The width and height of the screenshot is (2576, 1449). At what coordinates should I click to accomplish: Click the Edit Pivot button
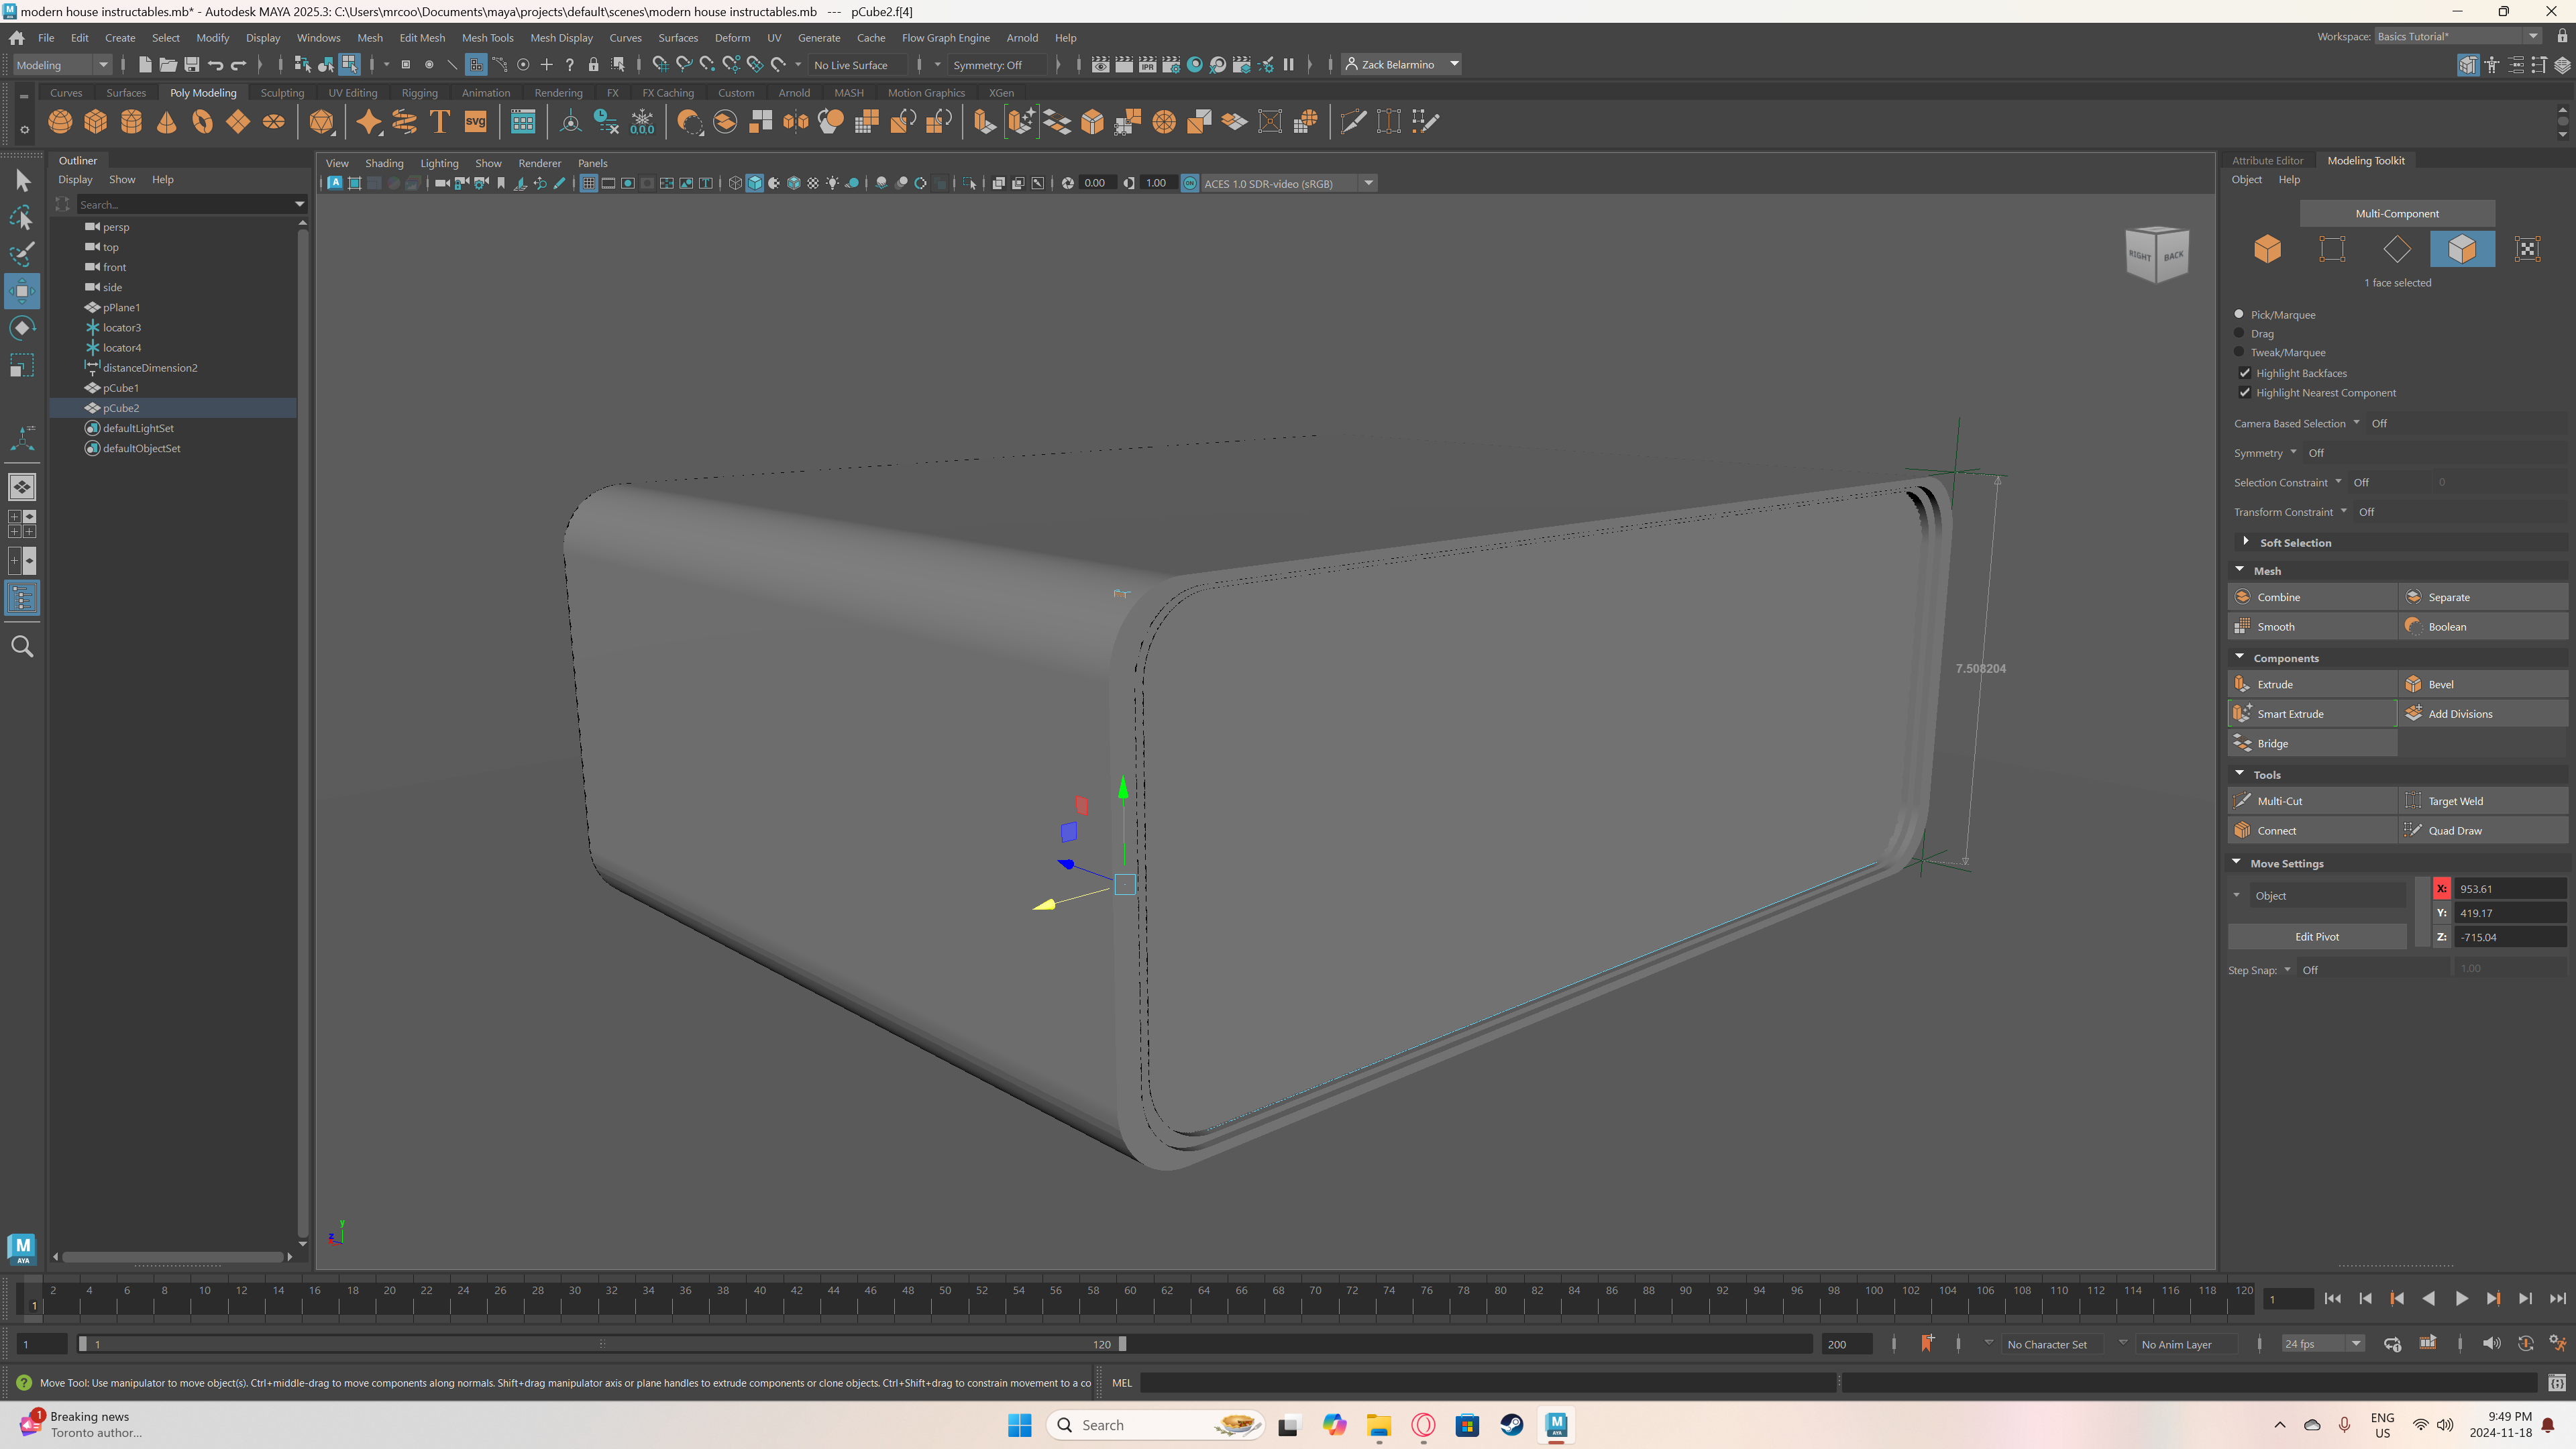click(2317, 937)
